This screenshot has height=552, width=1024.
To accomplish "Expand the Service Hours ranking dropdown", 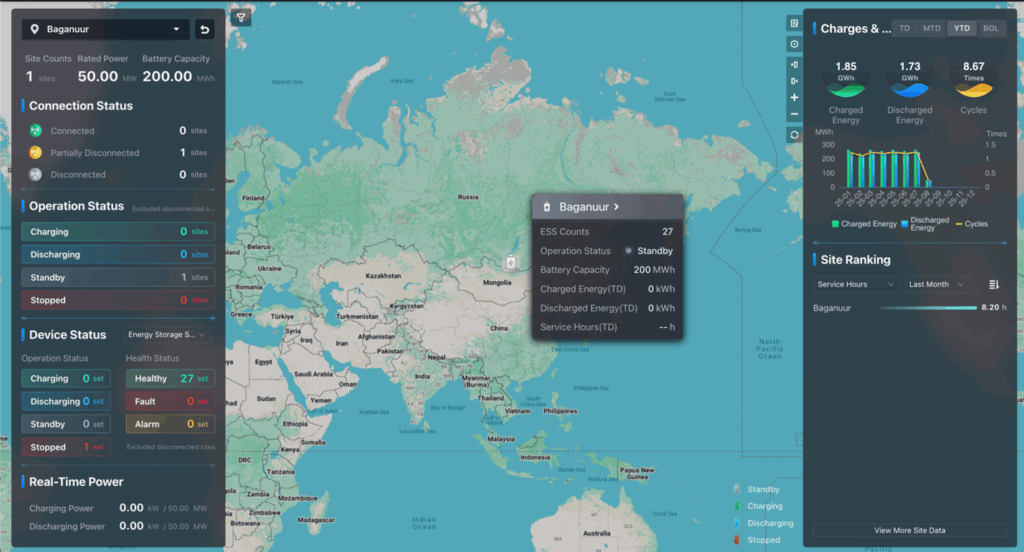I will pos(856,285).
